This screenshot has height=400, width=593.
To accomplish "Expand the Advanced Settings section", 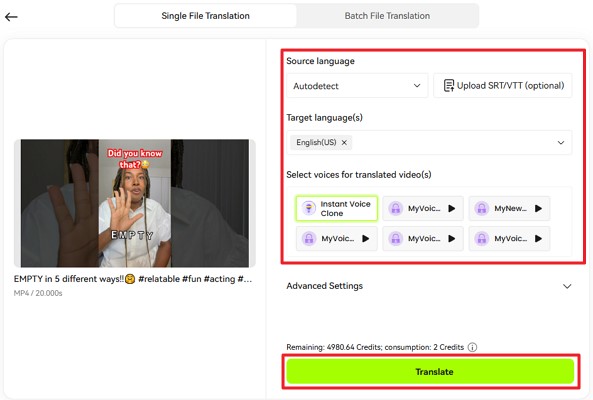I will (x=429, y=286).
